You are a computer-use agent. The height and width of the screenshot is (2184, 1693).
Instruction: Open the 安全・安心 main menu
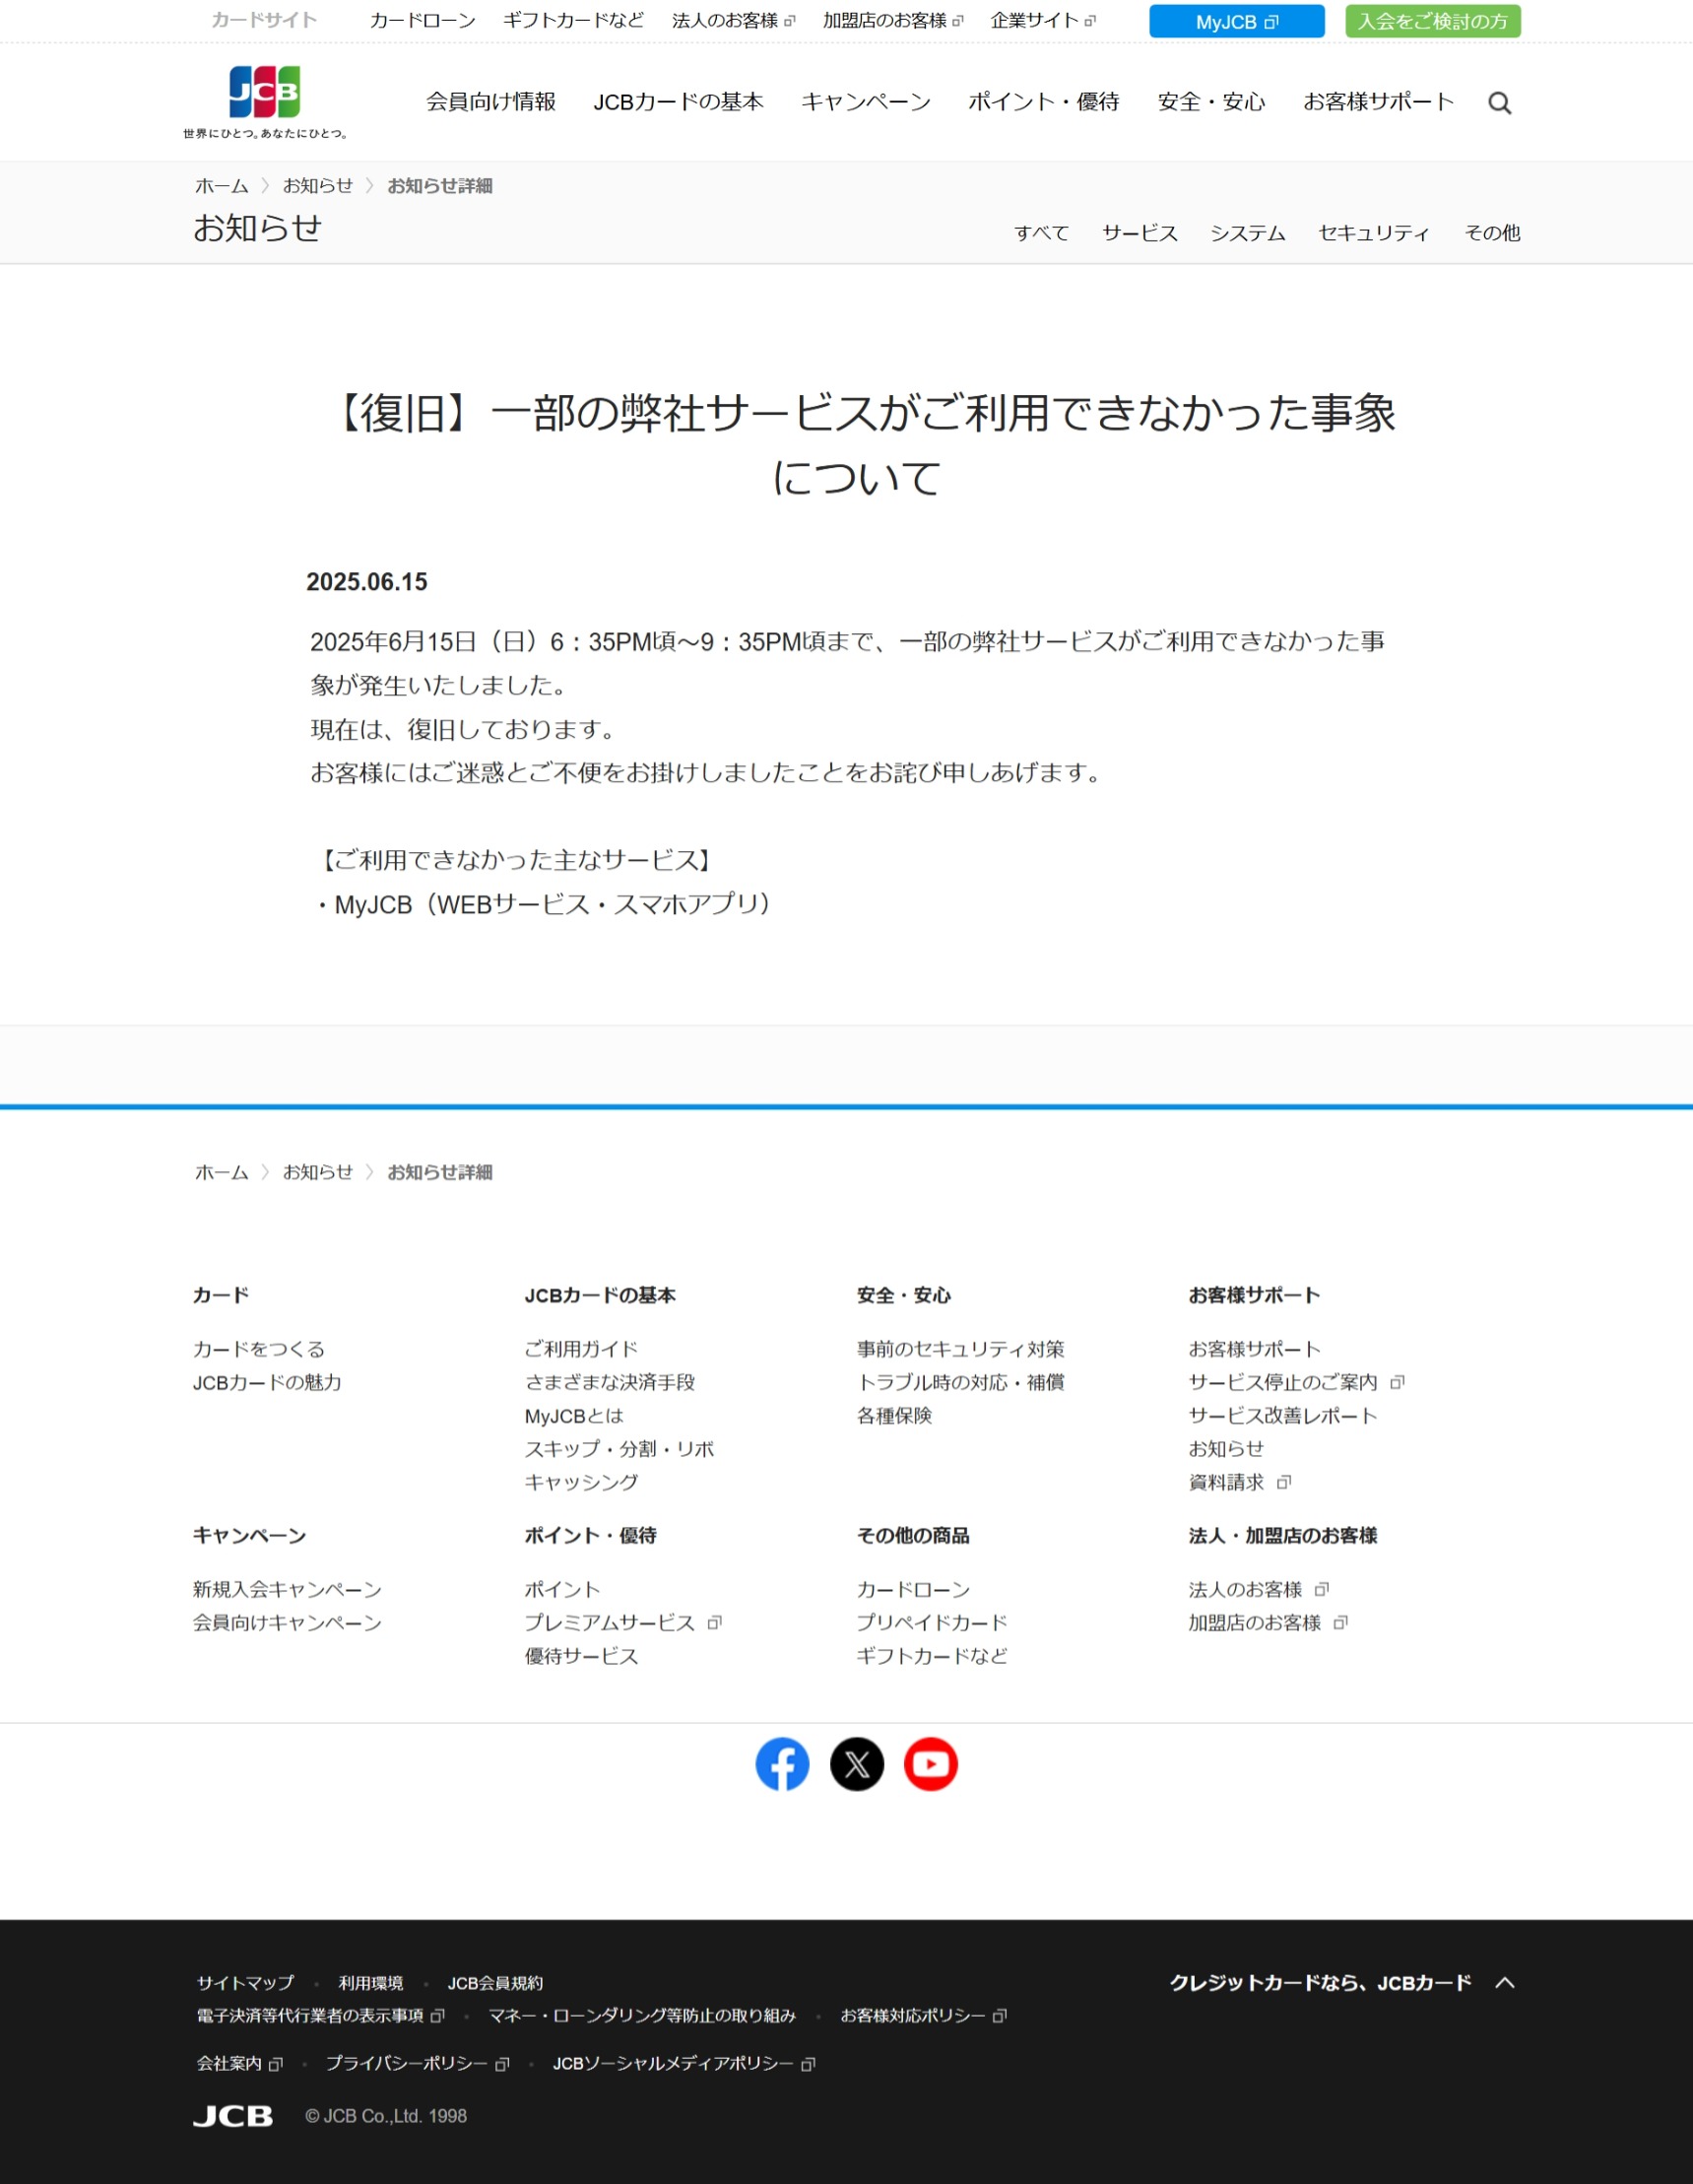pyautogui.click(x=1211, y=102)
